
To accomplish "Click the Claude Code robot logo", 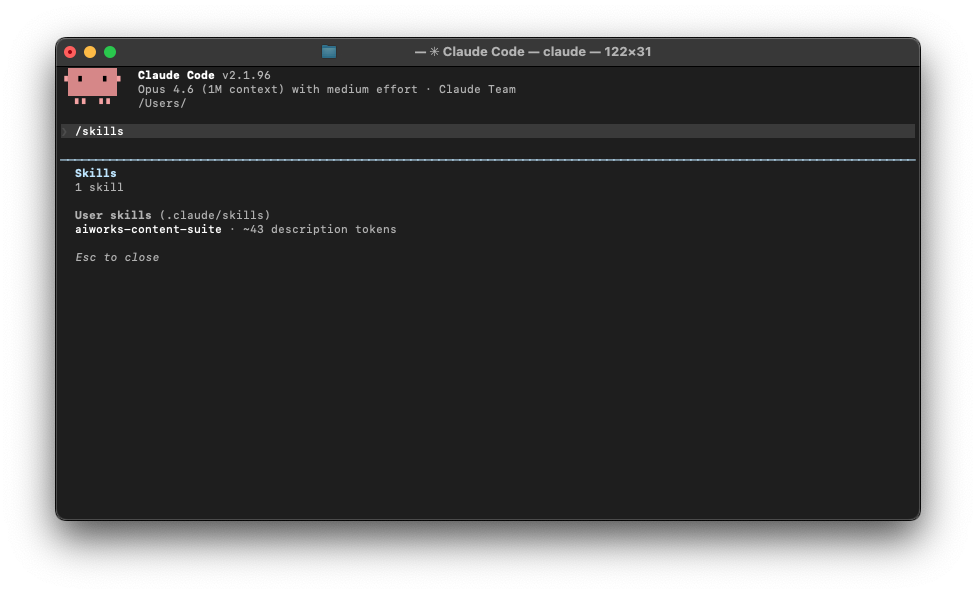I will [x=94, y=87].
